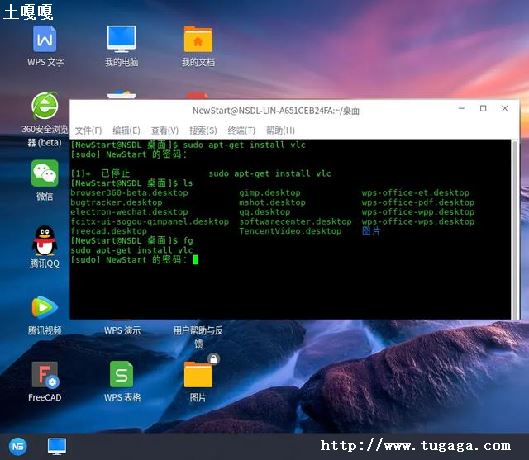The width and height of the screenshot is (529, 460).
Task: Open the WPS 文字 desktop icon
Action: [45, 39]
